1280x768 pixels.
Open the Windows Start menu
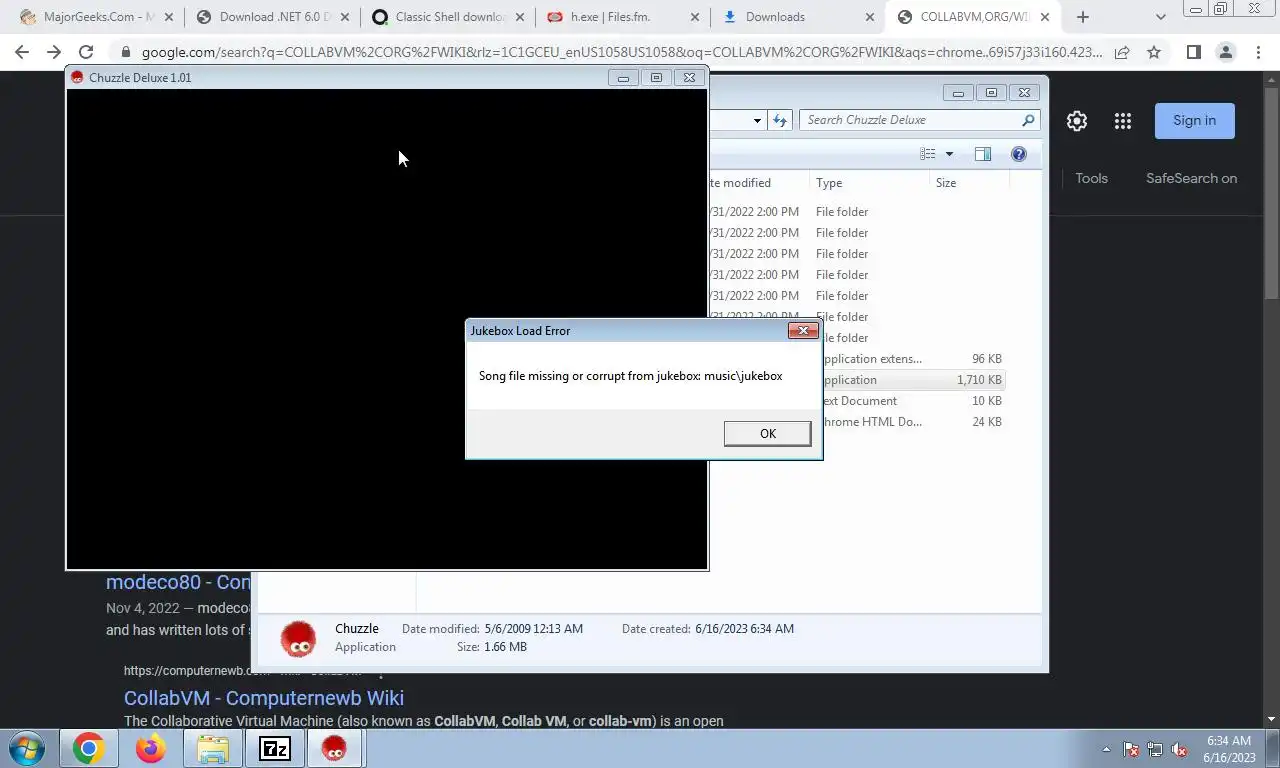27,748
